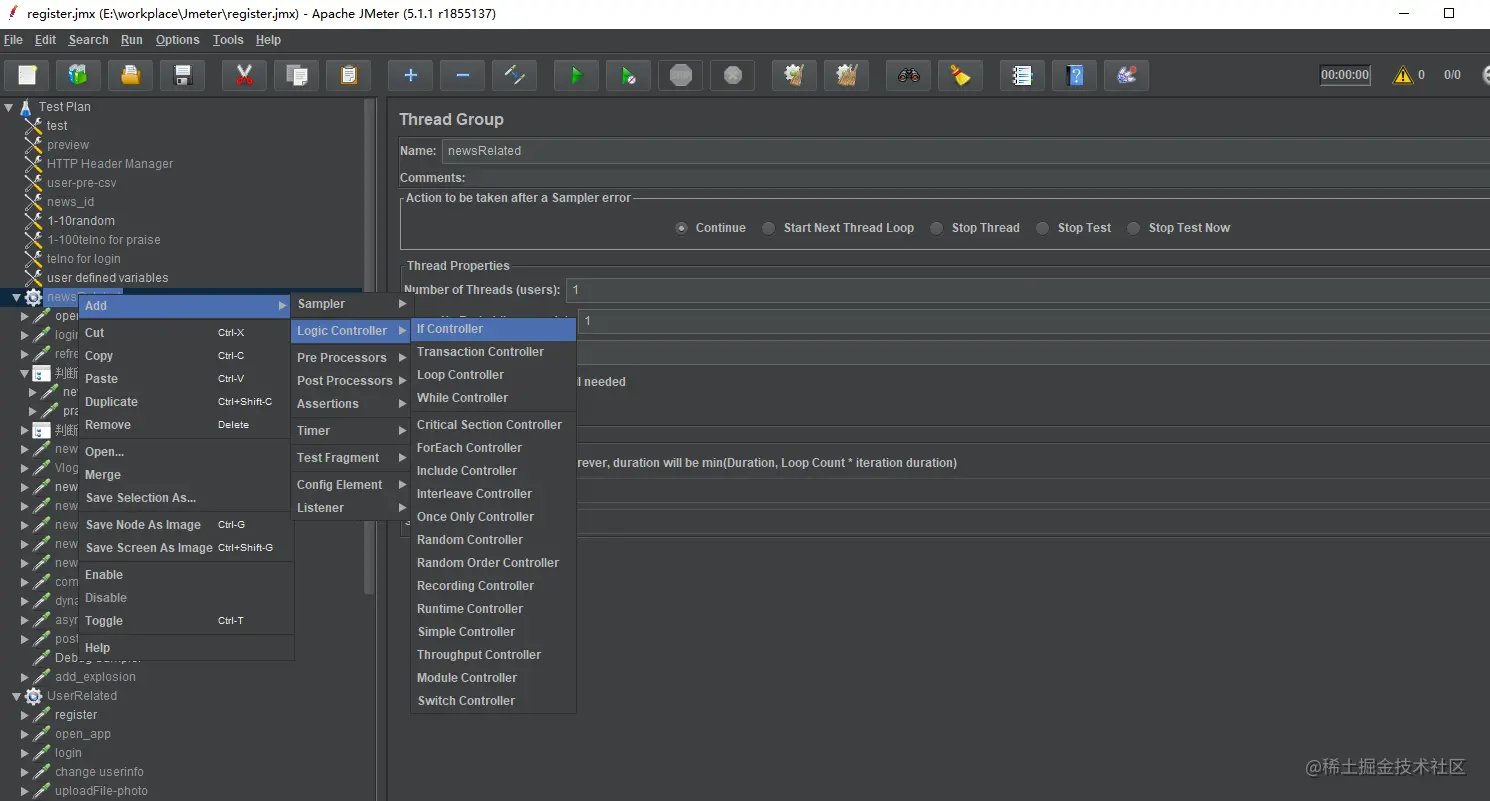Open the Tools menu
This screenshot has width=1490, height=801.
tap(228, 40)
